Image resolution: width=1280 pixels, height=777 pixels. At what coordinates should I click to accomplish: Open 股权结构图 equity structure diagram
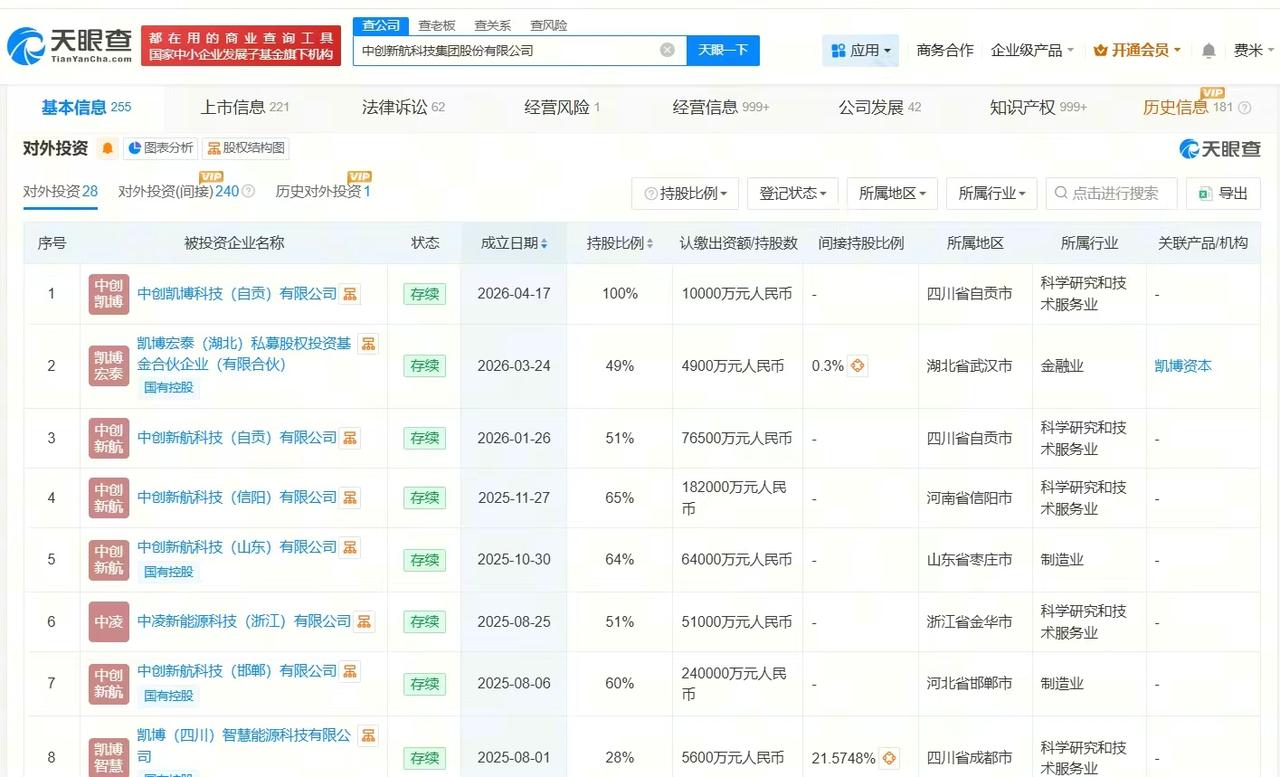click(x=246, y=148)
